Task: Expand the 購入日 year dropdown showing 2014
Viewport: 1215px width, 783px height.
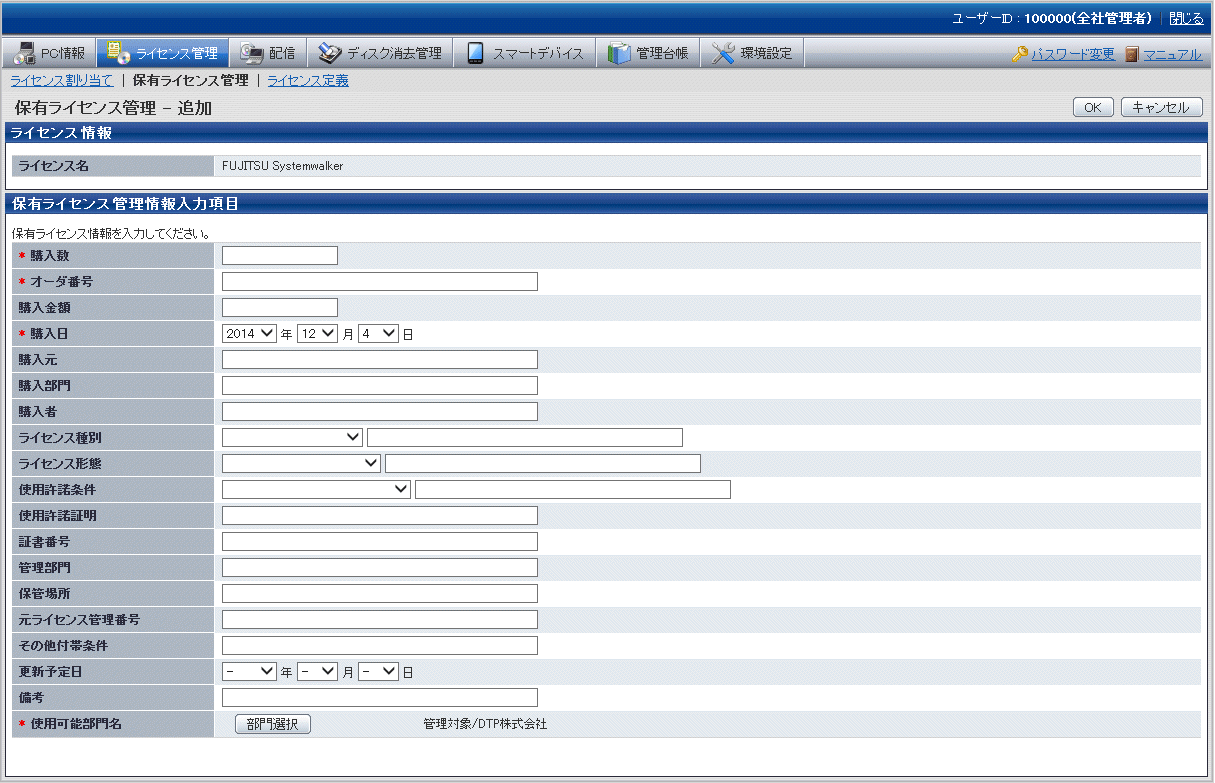Action: point(249,334)
